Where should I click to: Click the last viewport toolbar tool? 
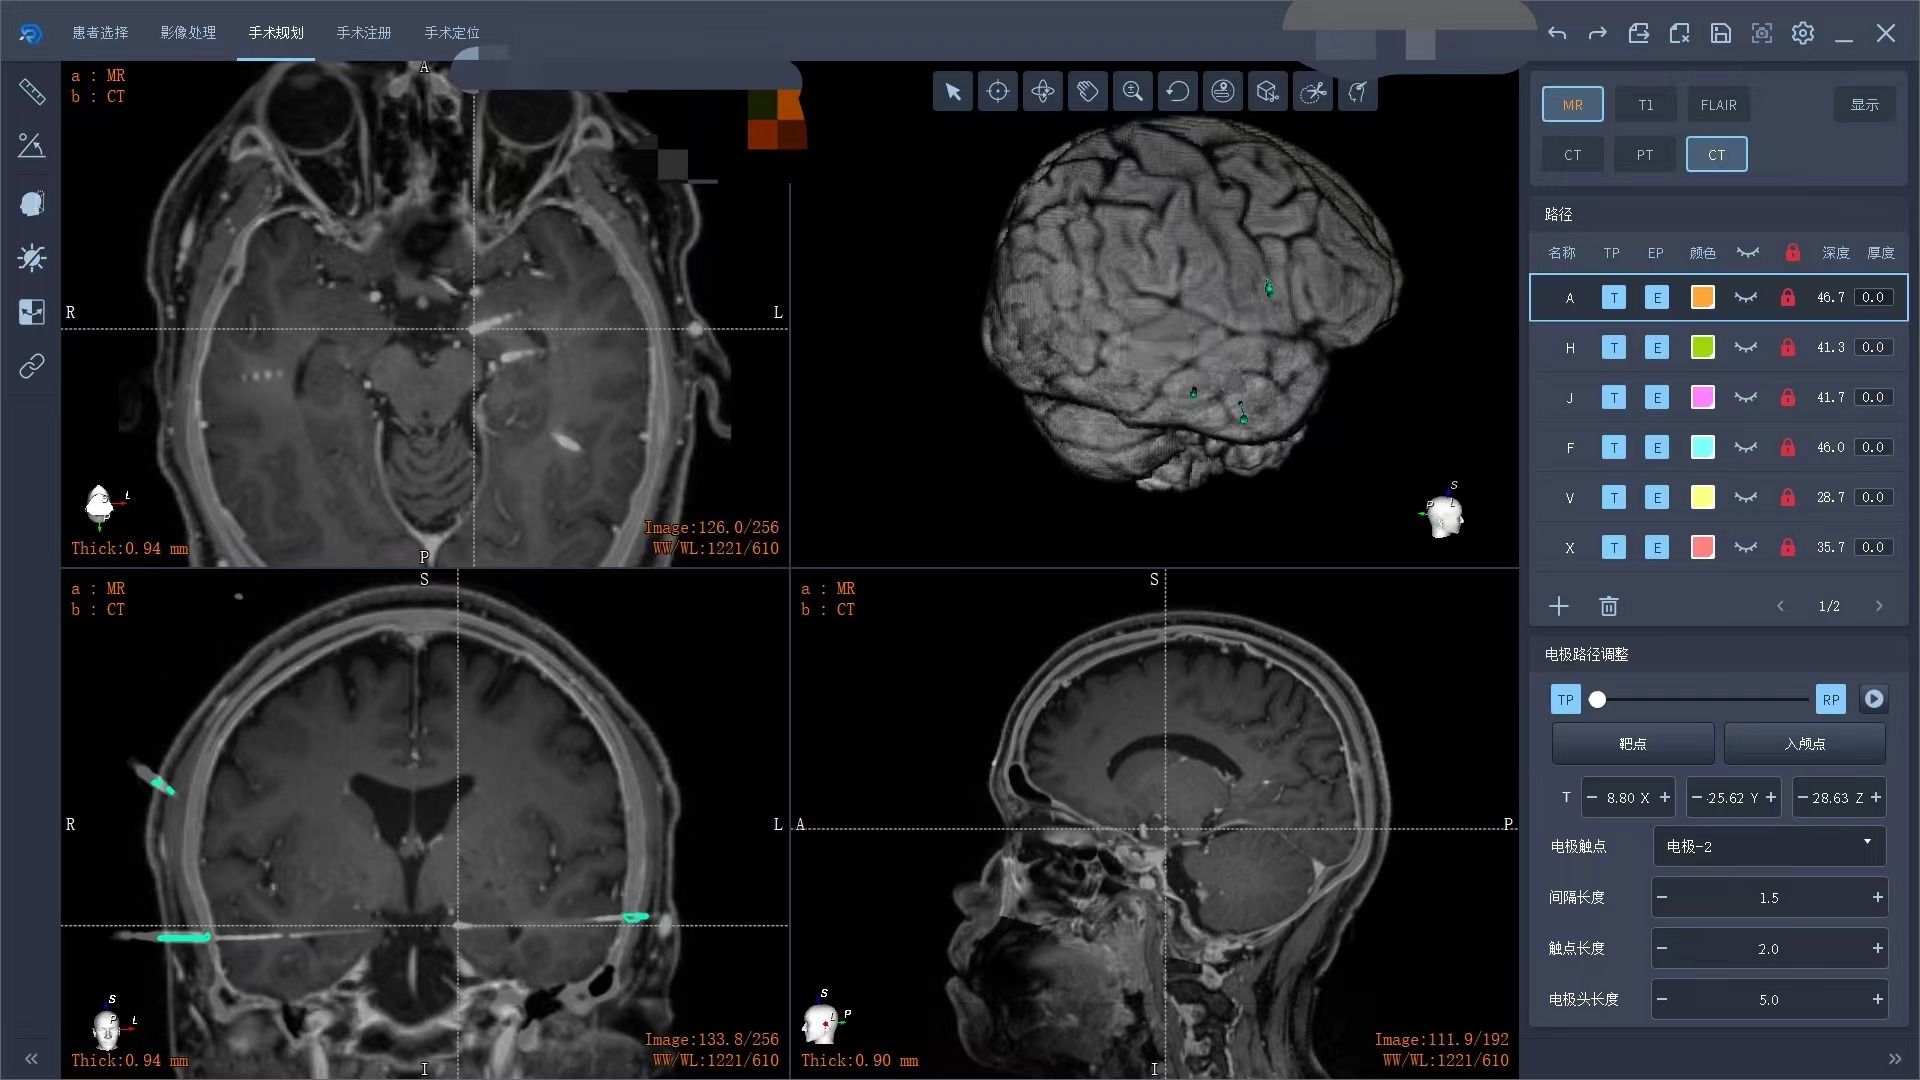coord(1358,92)
